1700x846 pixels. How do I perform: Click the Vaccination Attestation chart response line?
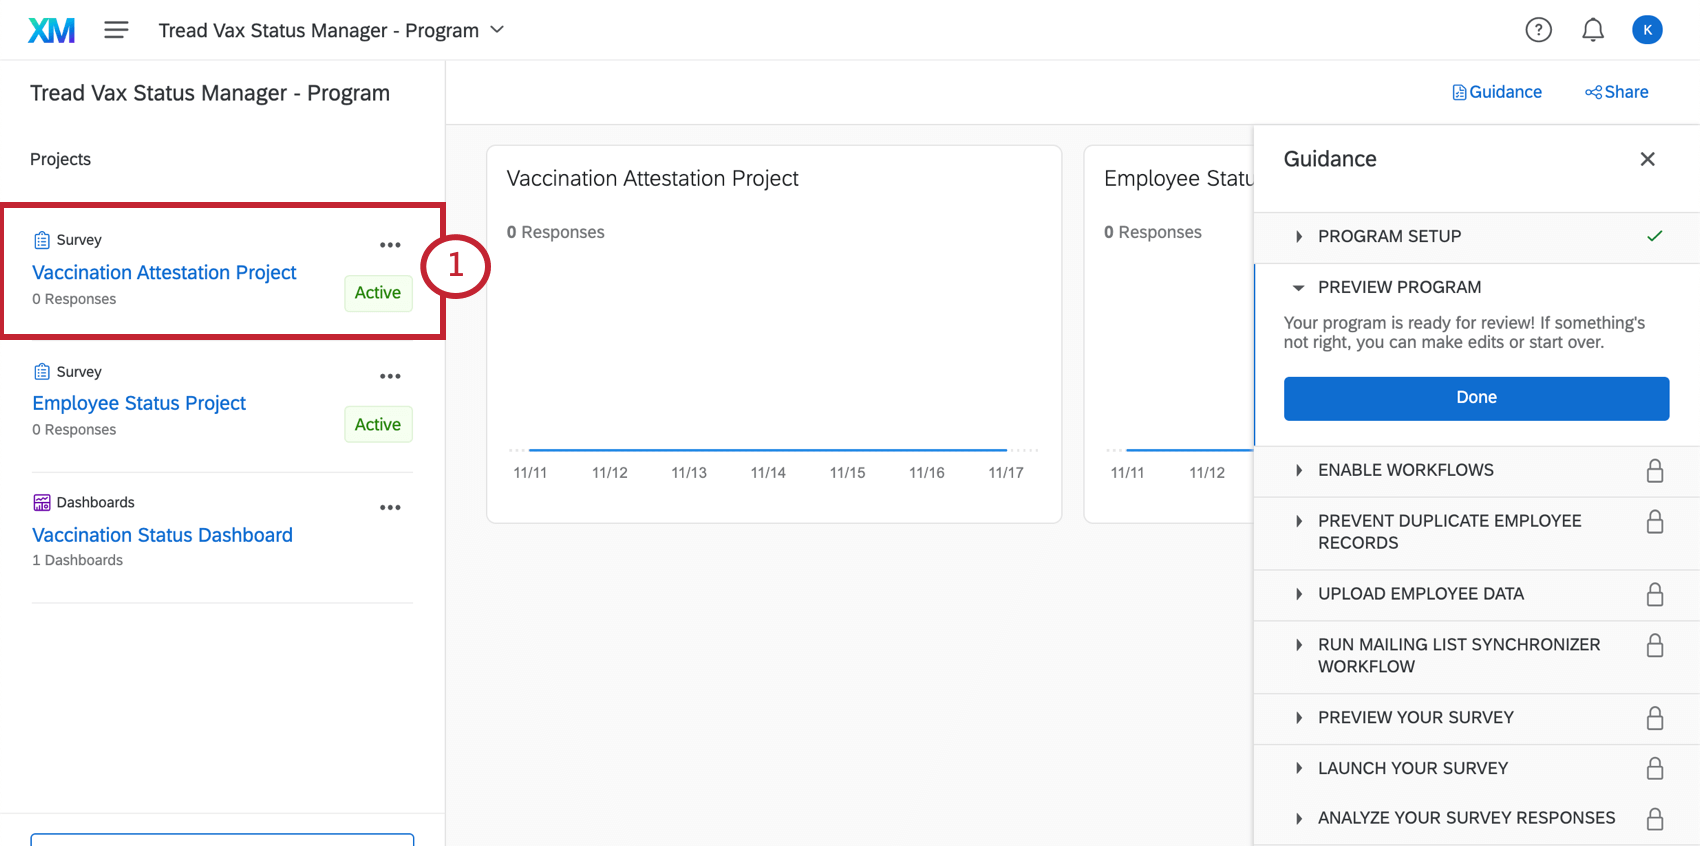(x=768, y=450)
